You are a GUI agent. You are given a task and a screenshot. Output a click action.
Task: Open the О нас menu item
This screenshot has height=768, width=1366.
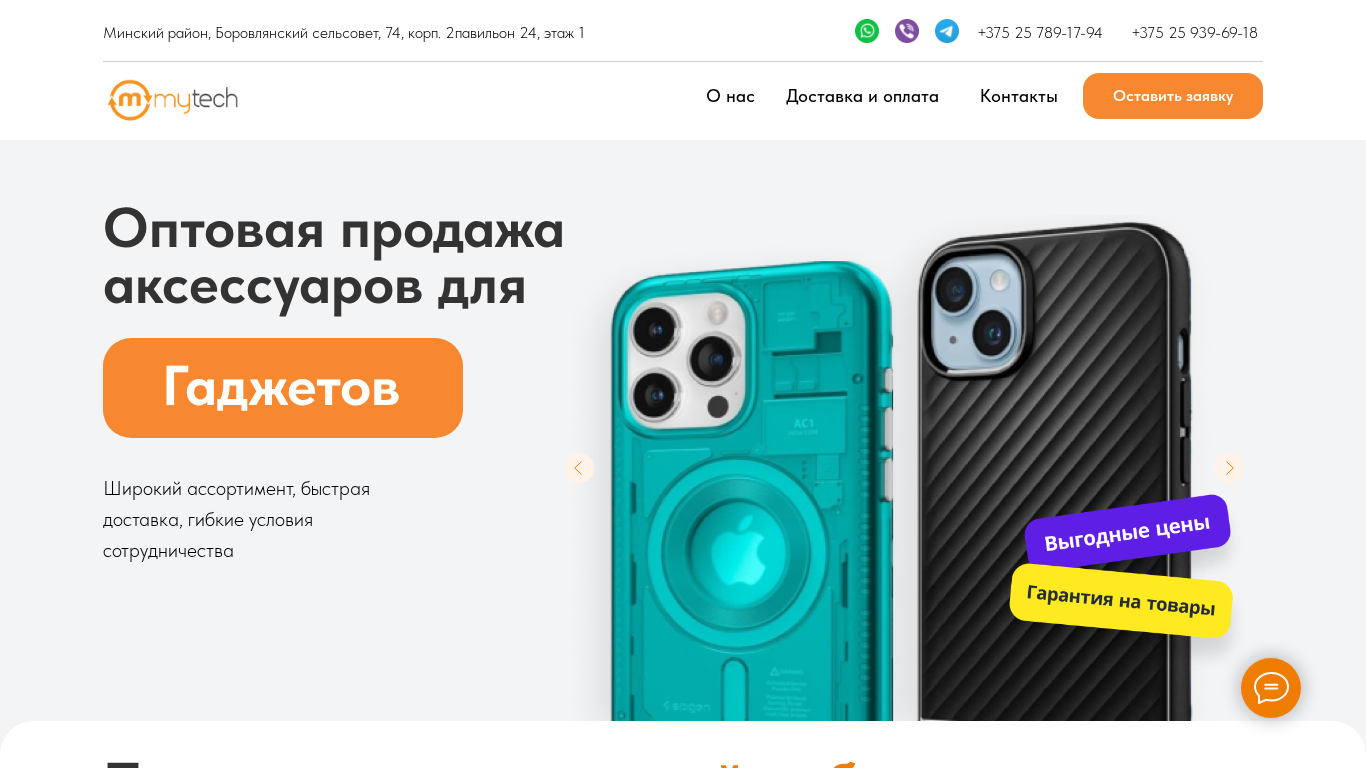[730, 96]
